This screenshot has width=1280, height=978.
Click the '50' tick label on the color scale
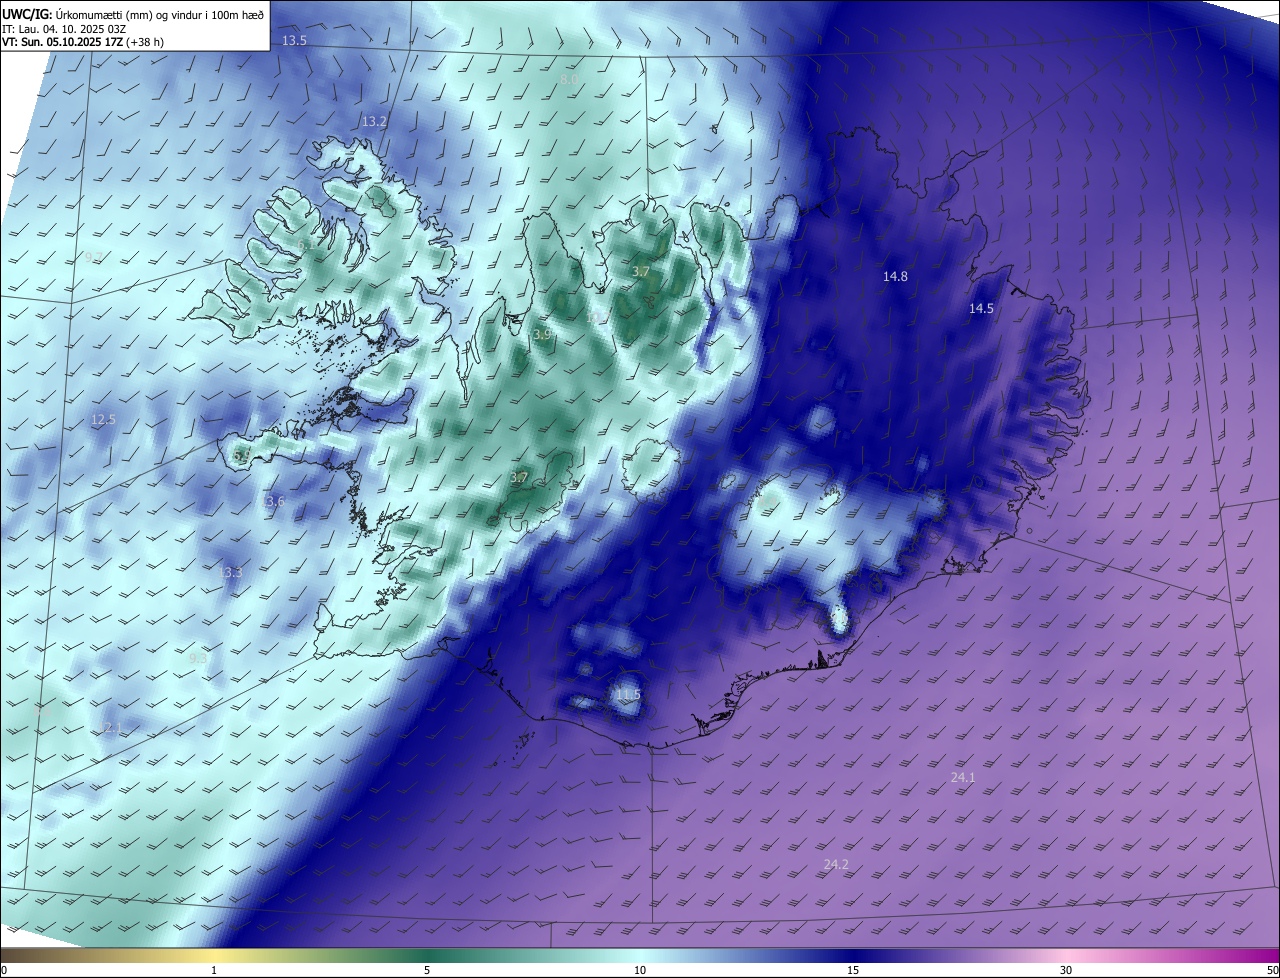click(x=1272, y=970)
